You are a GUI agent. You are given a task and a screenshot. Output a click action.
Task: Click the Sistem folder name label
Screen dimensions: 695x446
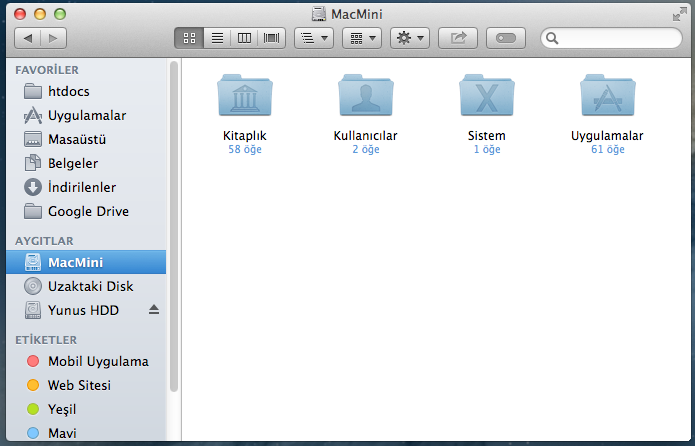487,136
